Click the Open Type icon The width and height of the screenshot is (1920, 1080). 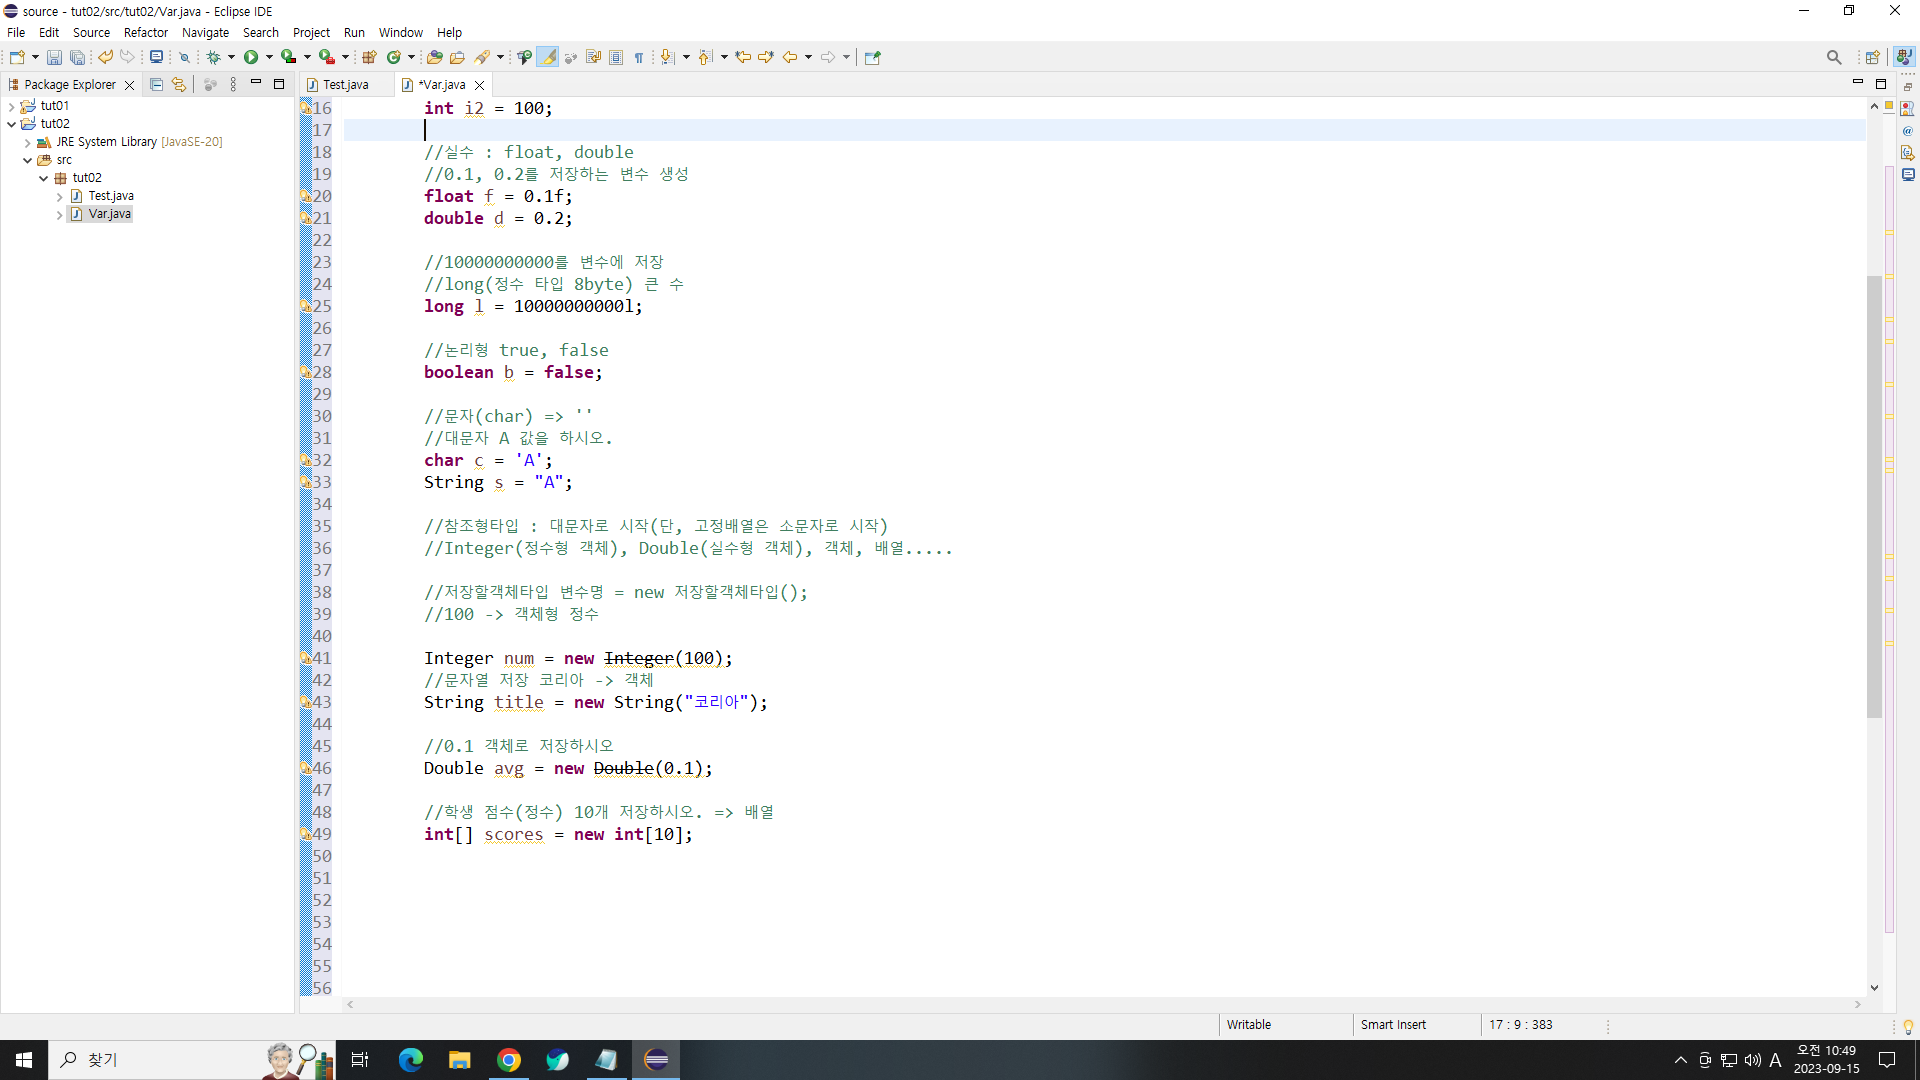coord(434,58)
